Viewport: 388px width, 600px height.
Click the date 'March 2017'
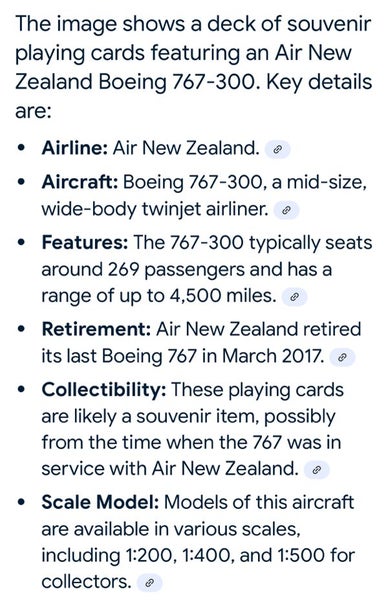pos(273,356)
